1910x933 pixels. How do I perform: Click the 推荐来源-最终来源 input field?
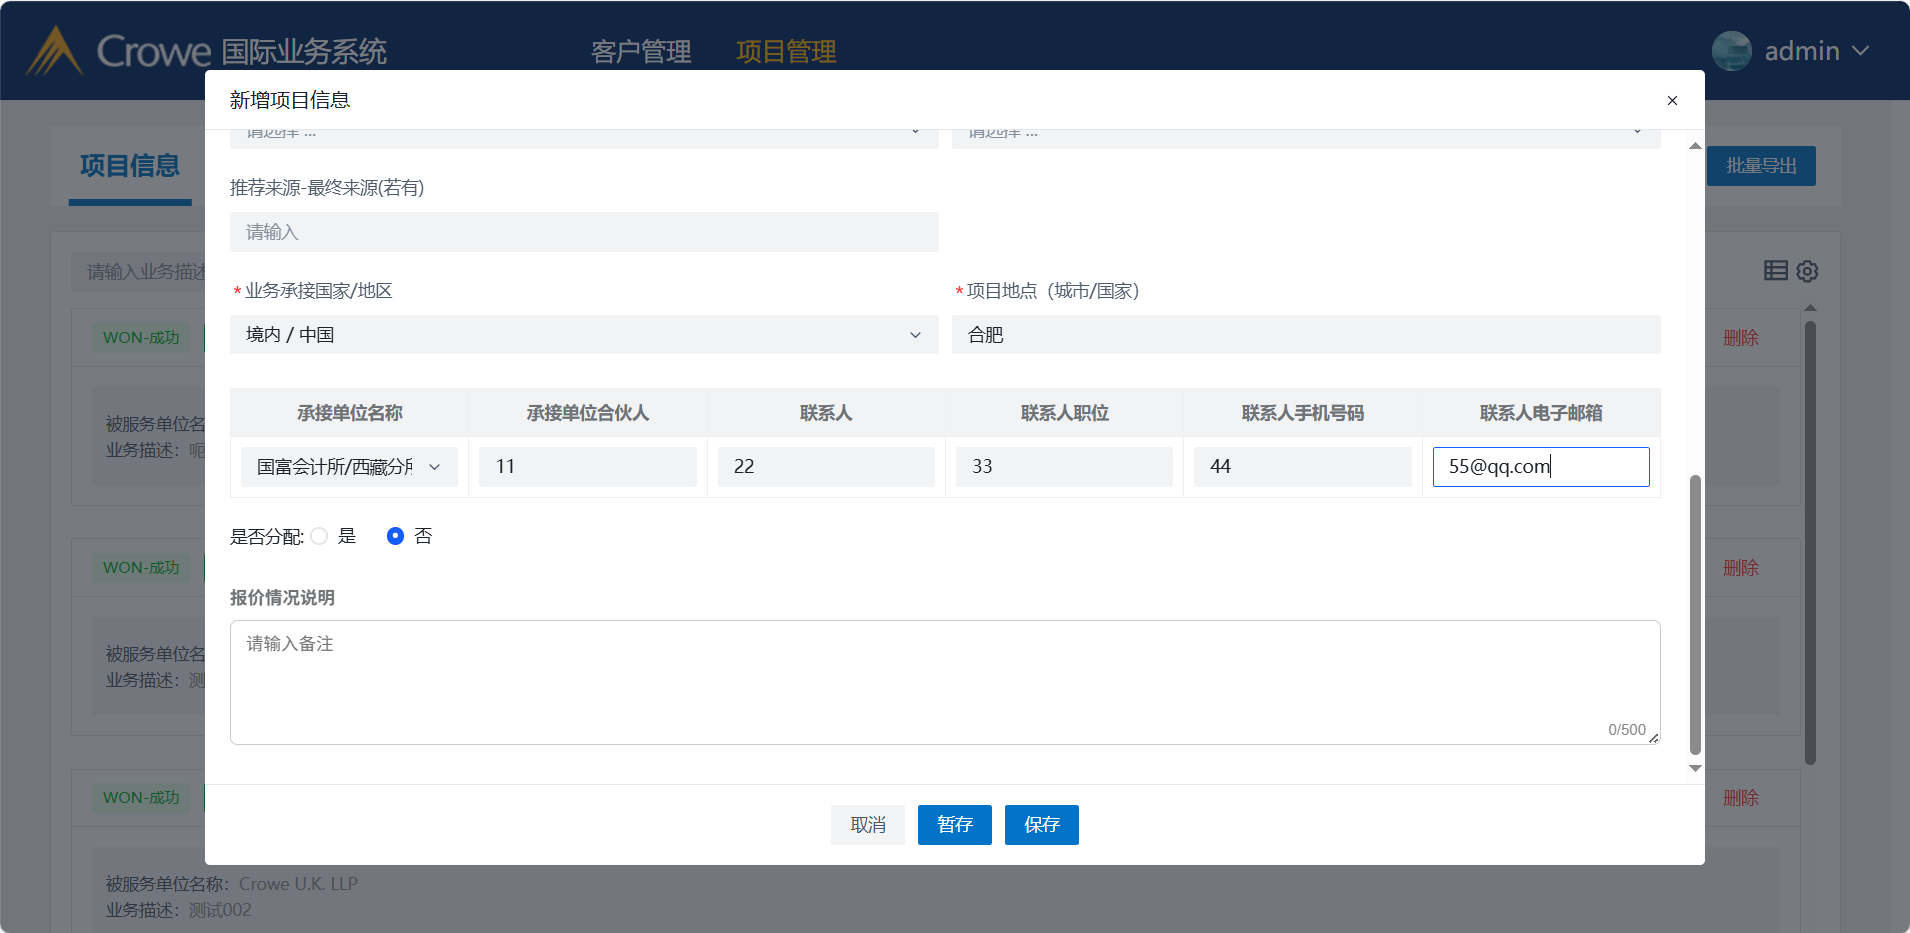click(584, 232)
